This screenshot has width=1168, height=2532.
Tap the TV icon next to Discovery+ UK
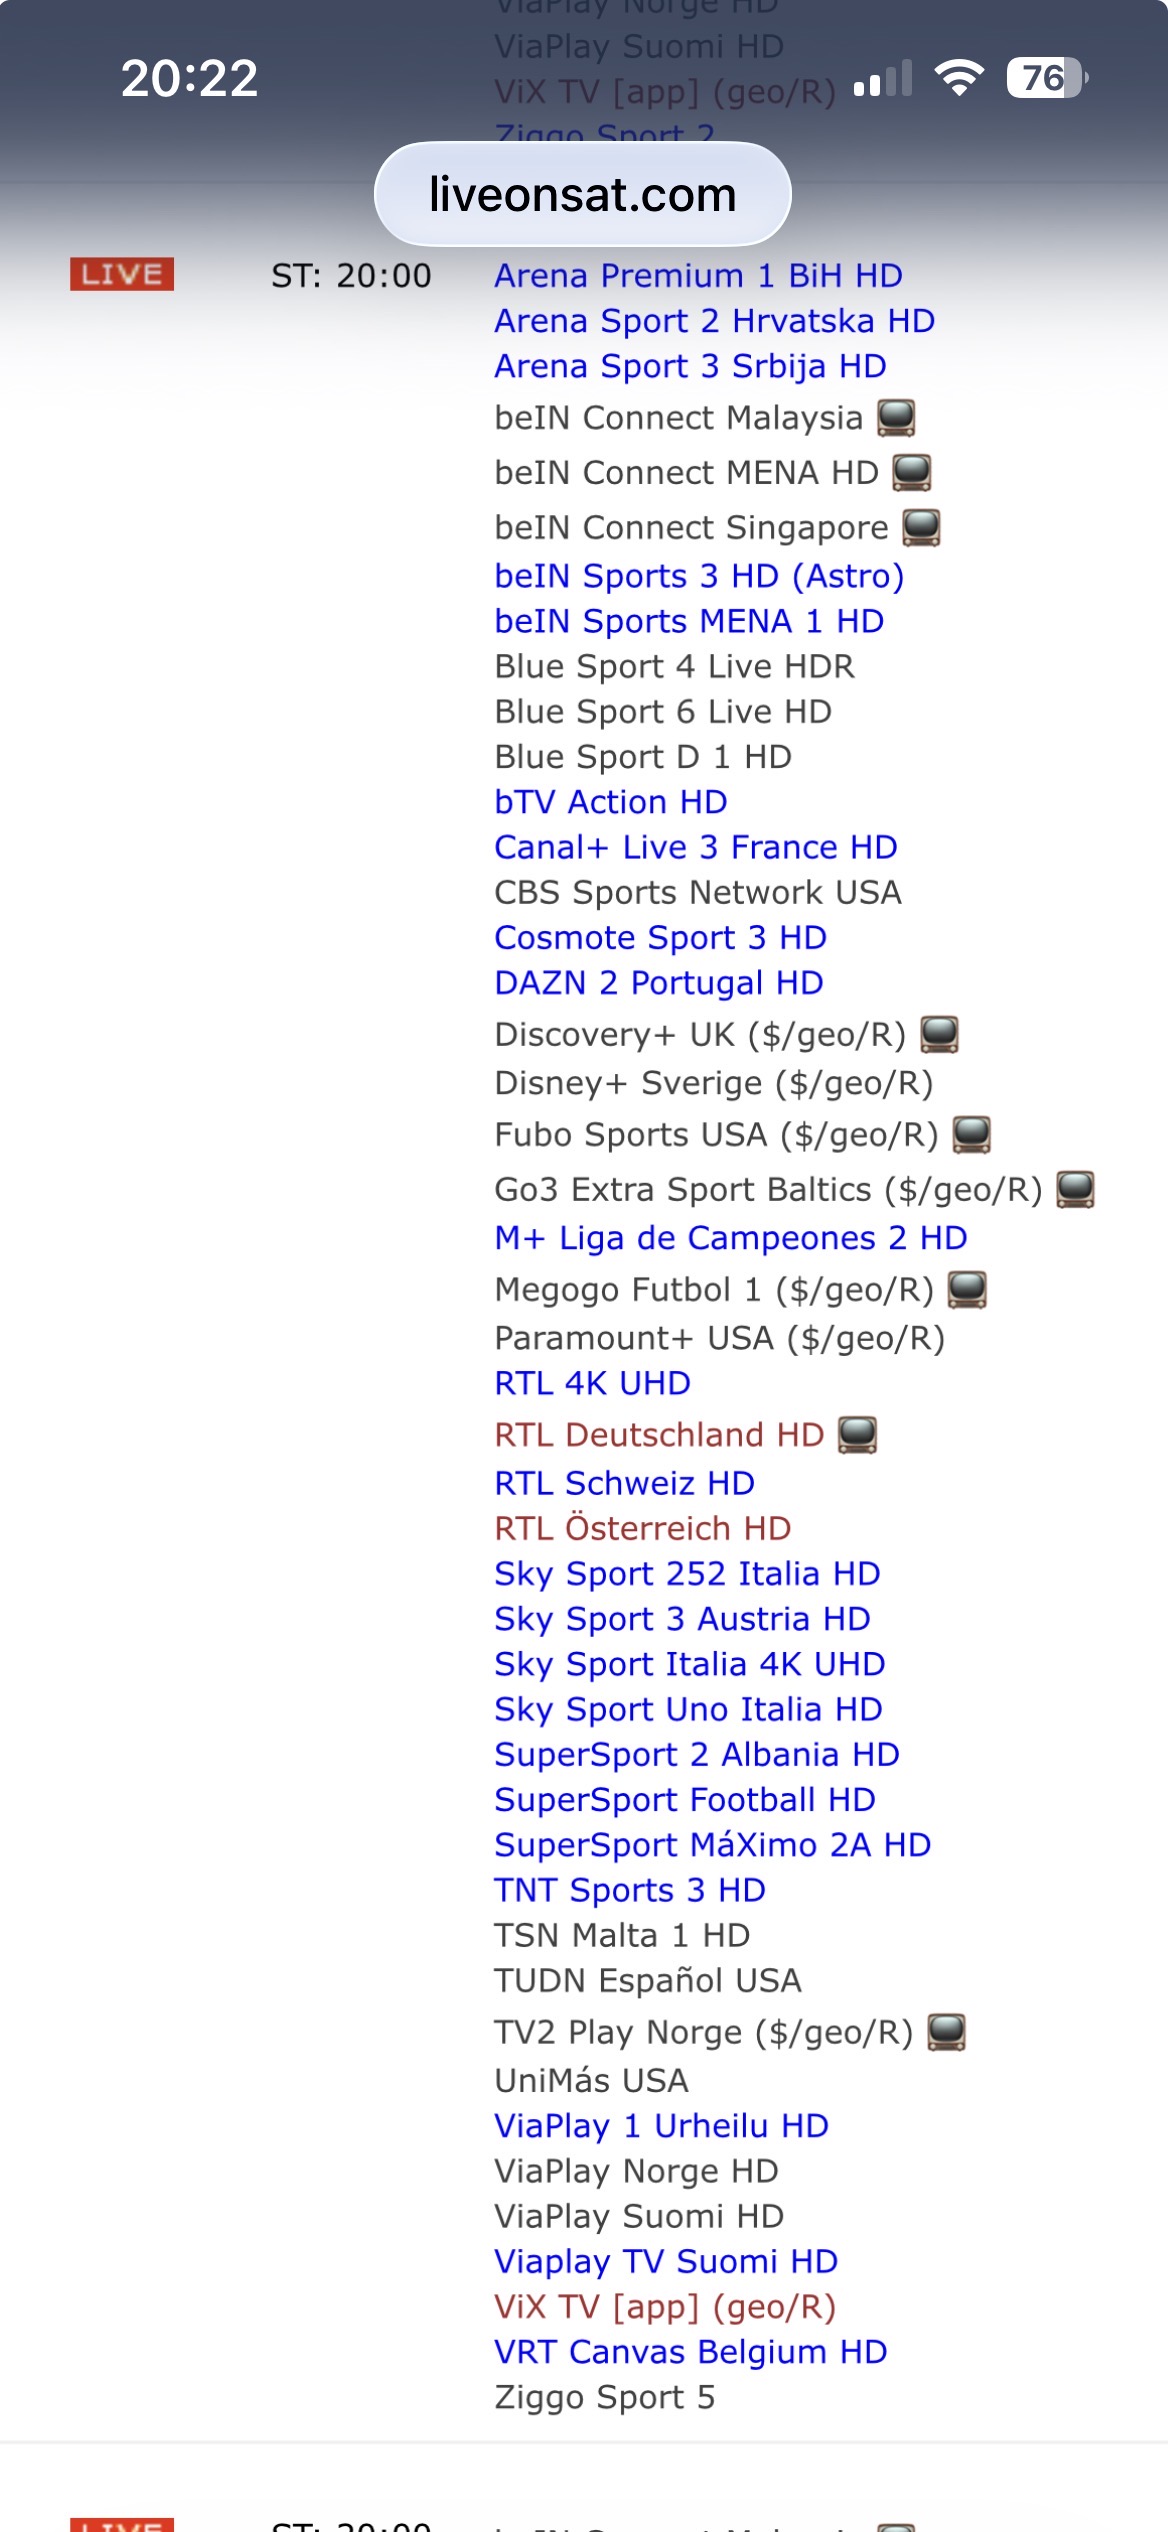pos(939,1034)
